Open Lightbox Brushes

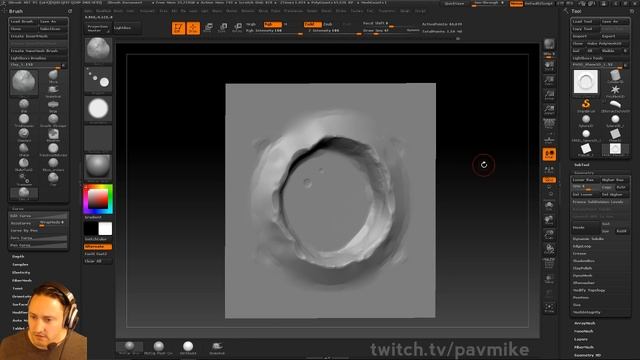pyautogui.click(x=38, y=58)
